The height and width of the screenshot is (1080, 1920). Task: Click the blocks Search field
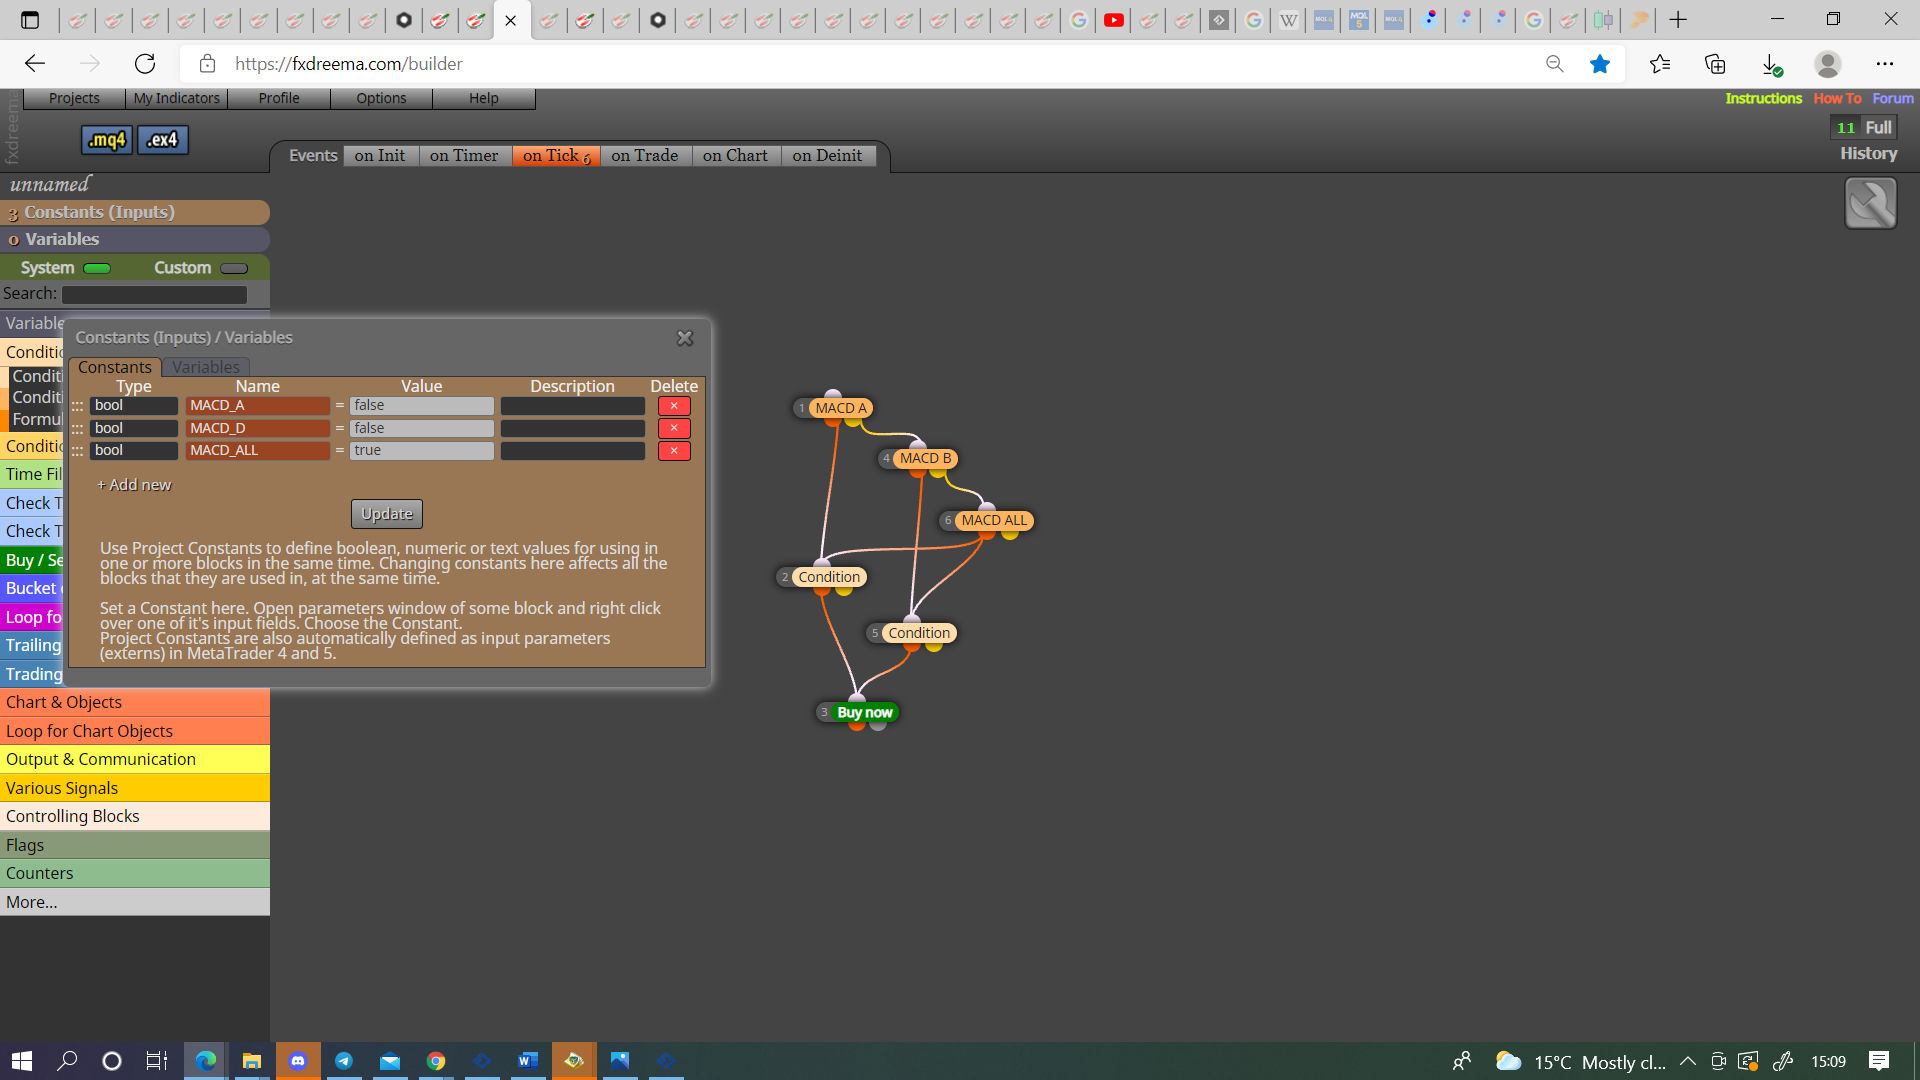click(154, 295)
